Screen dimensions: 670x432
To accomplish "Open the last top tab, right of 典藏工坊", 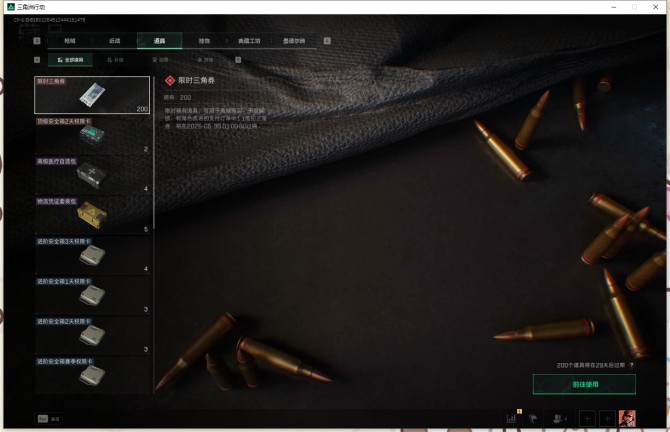I will click(294, 41).
